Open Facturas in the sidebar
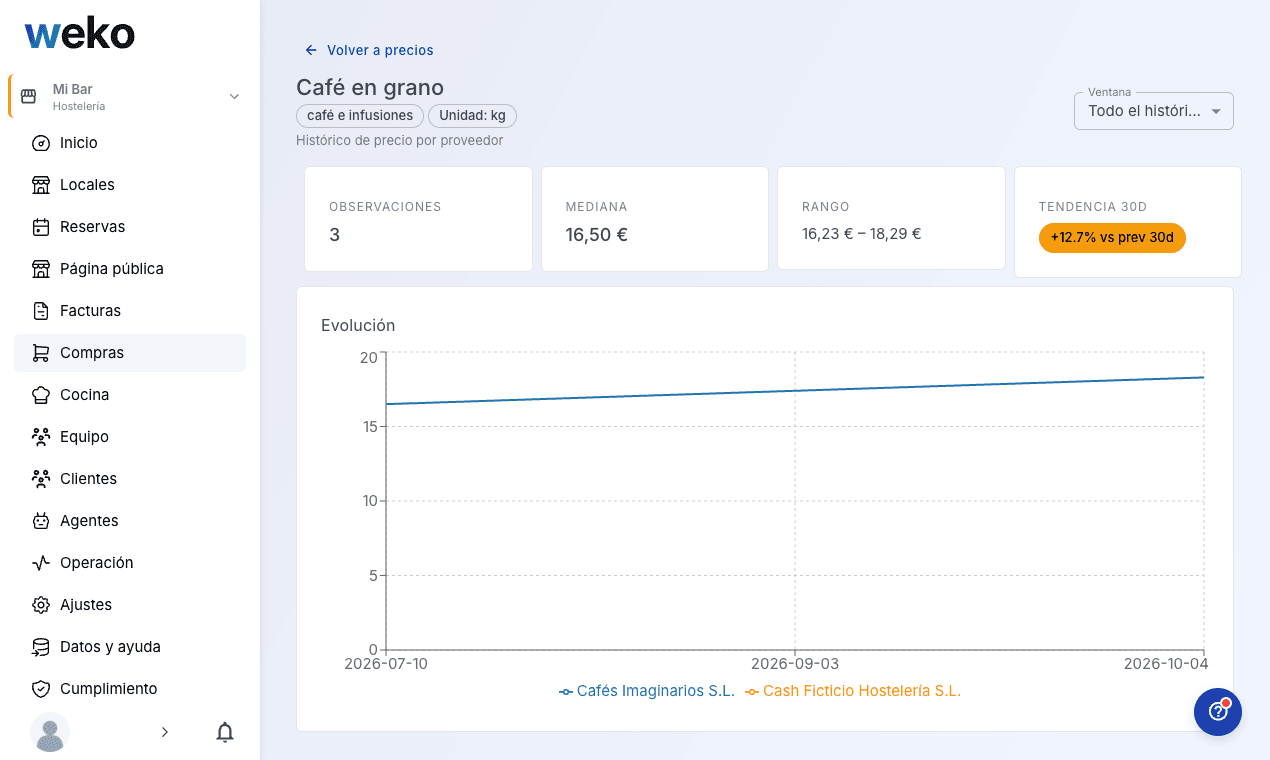 [130, 311]
